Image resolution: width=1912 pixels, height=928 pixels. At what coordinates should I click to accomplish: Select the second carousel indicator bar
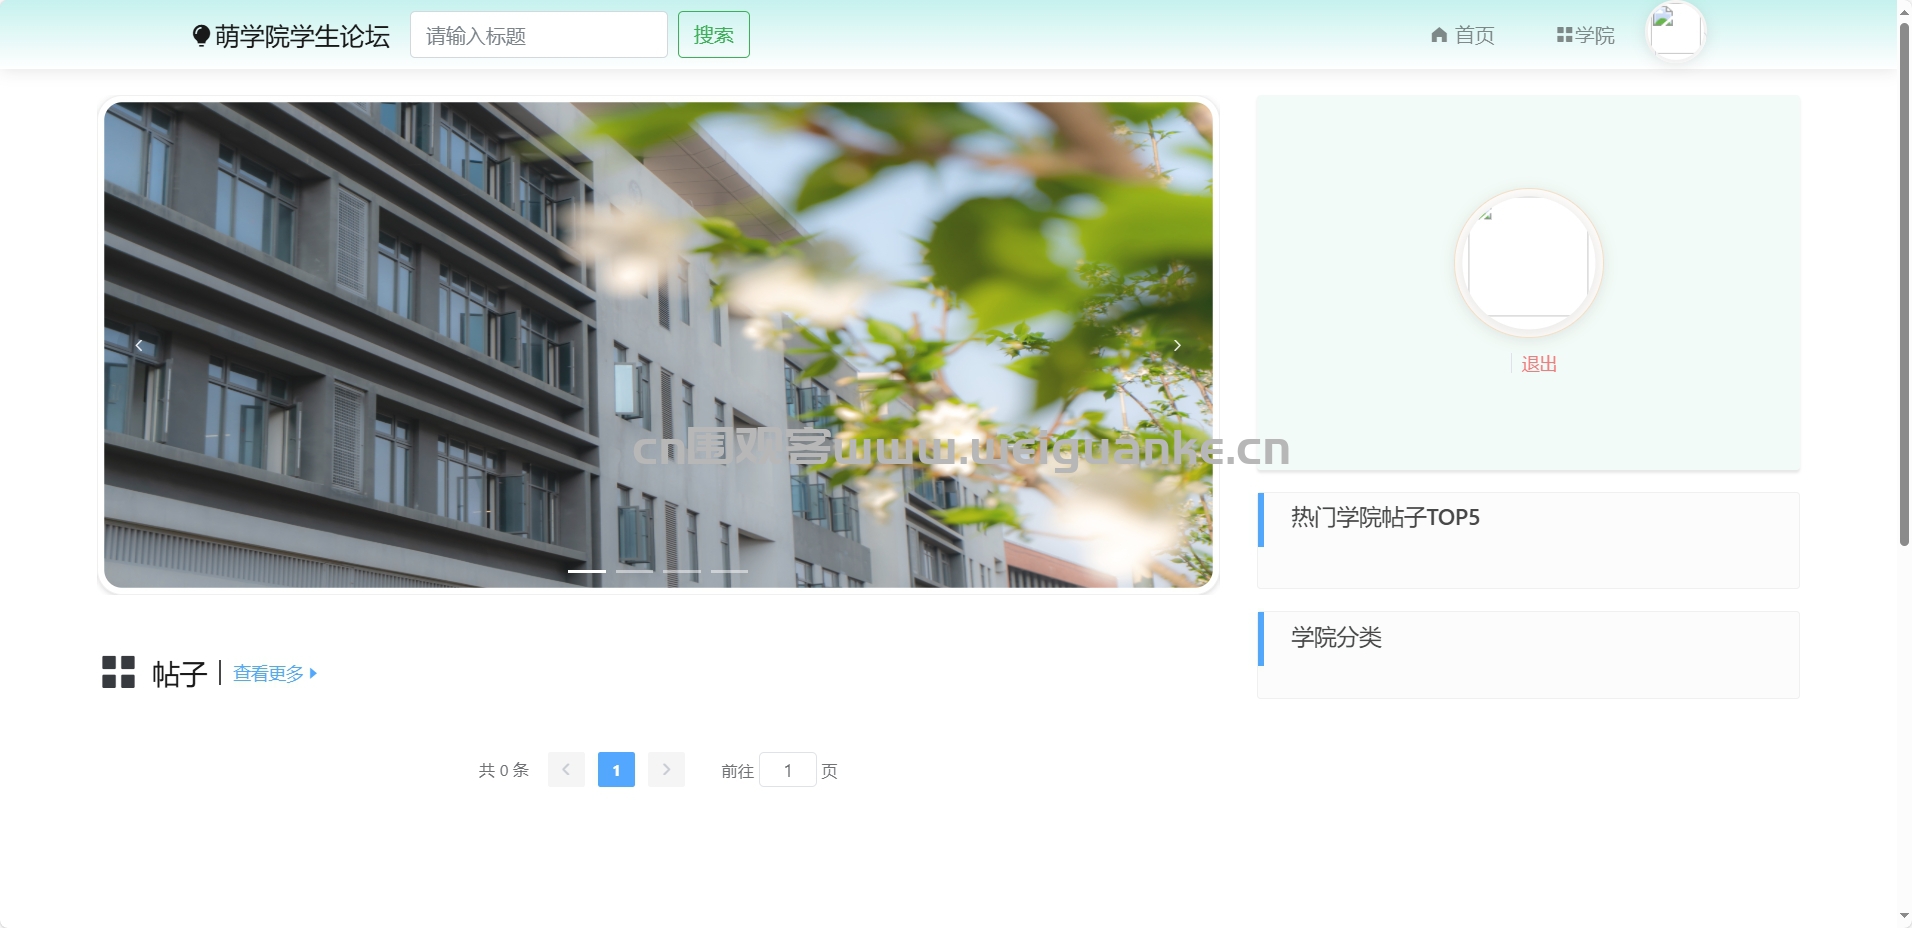pos(634,571)
